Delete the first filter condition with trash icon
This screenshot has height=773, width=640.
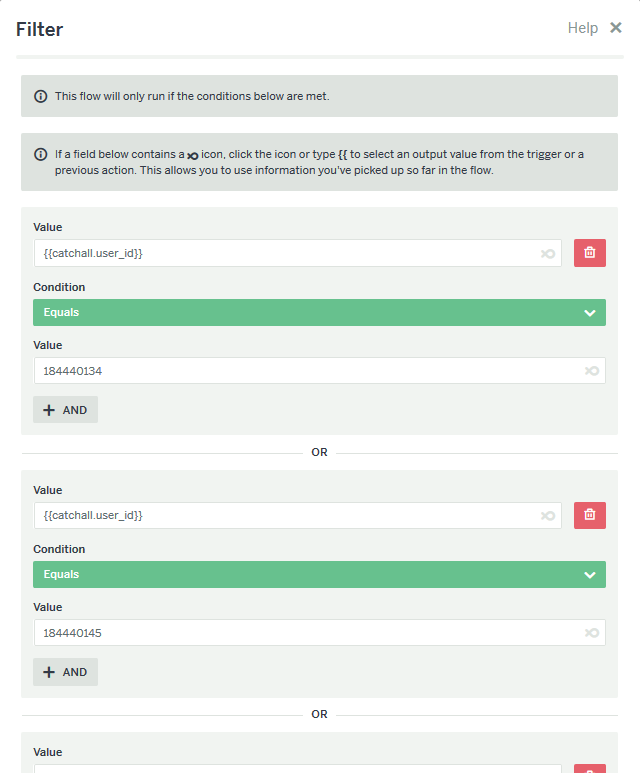click(x=589, y=253)
